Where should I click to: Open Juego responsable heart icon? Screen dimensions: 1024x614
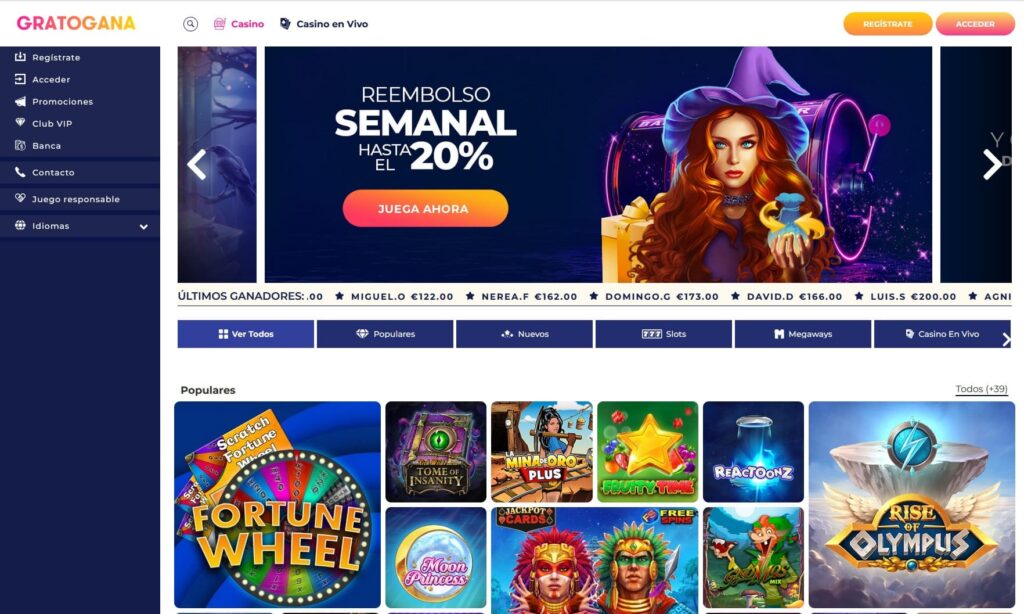[x=20, y=199]
